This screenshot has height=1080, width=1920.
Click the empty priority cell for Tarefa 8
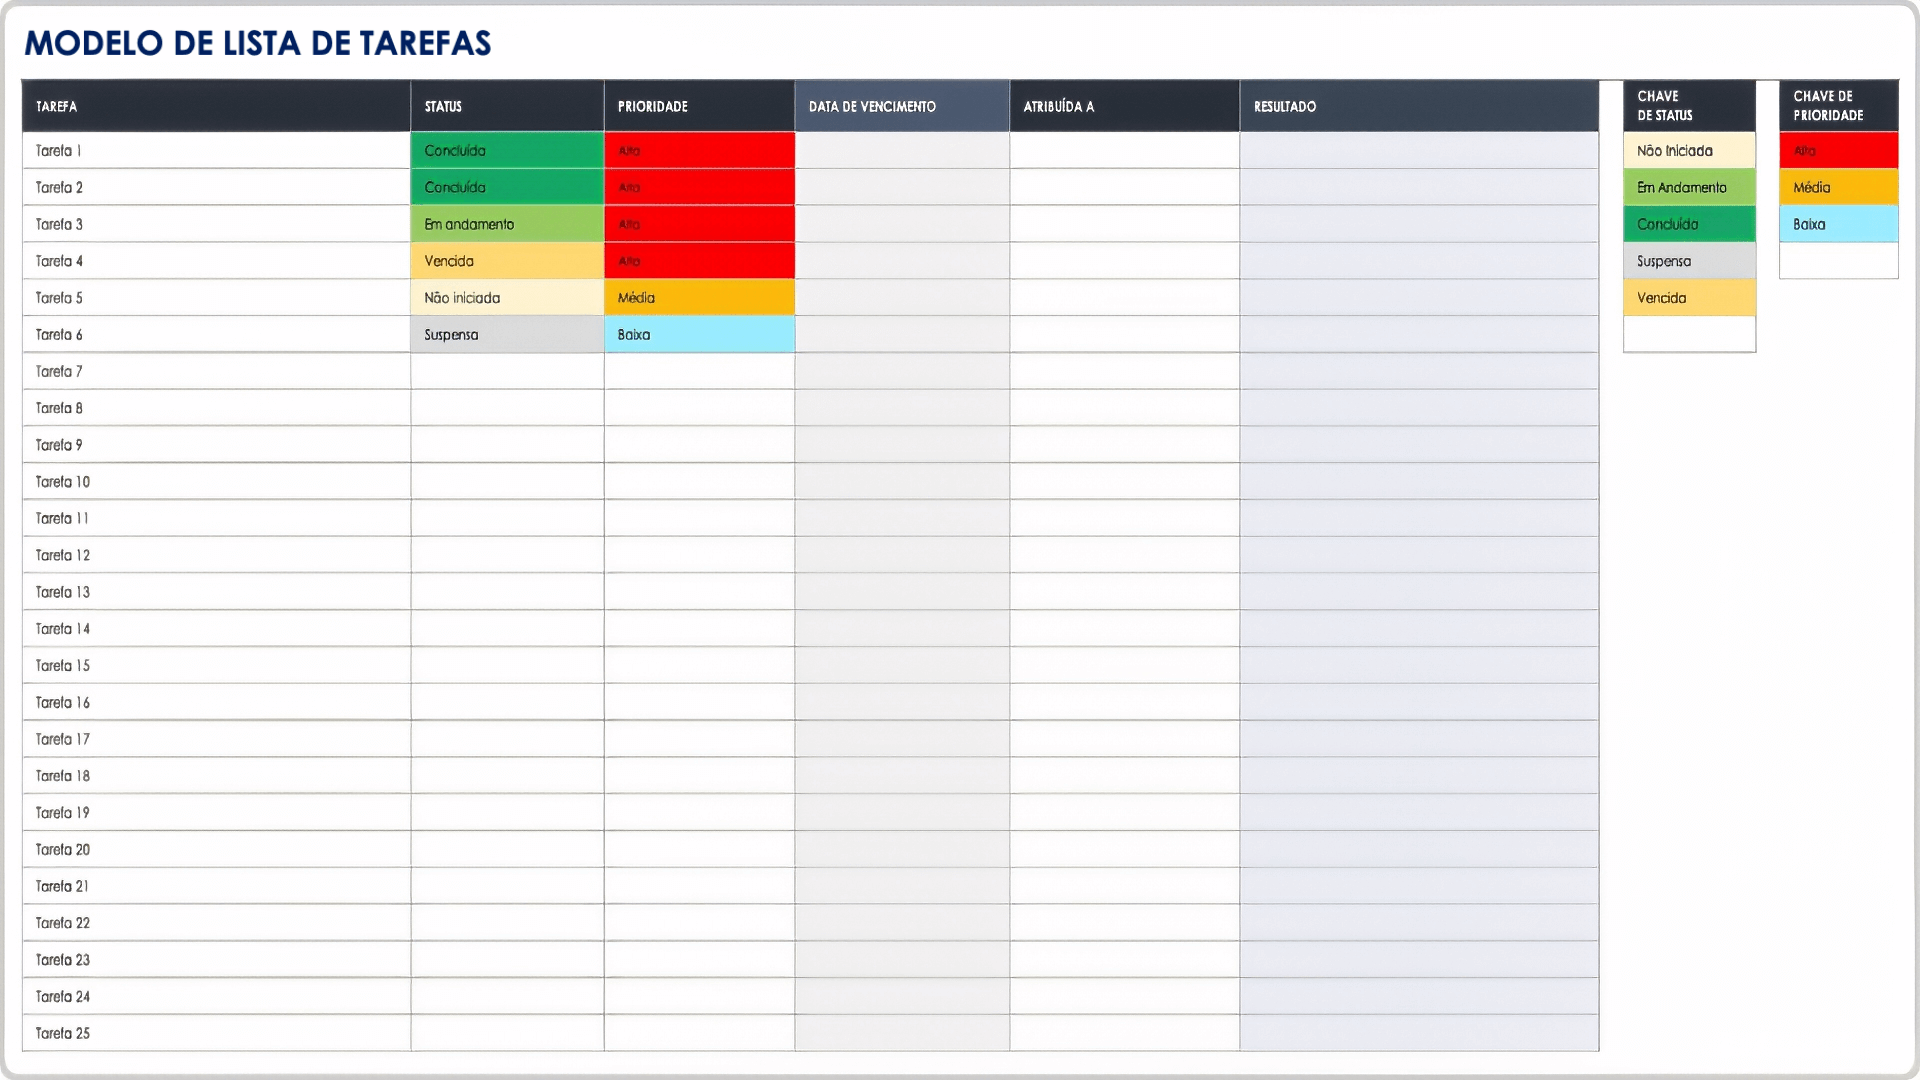pyautogui.click(x=699, y=408)
